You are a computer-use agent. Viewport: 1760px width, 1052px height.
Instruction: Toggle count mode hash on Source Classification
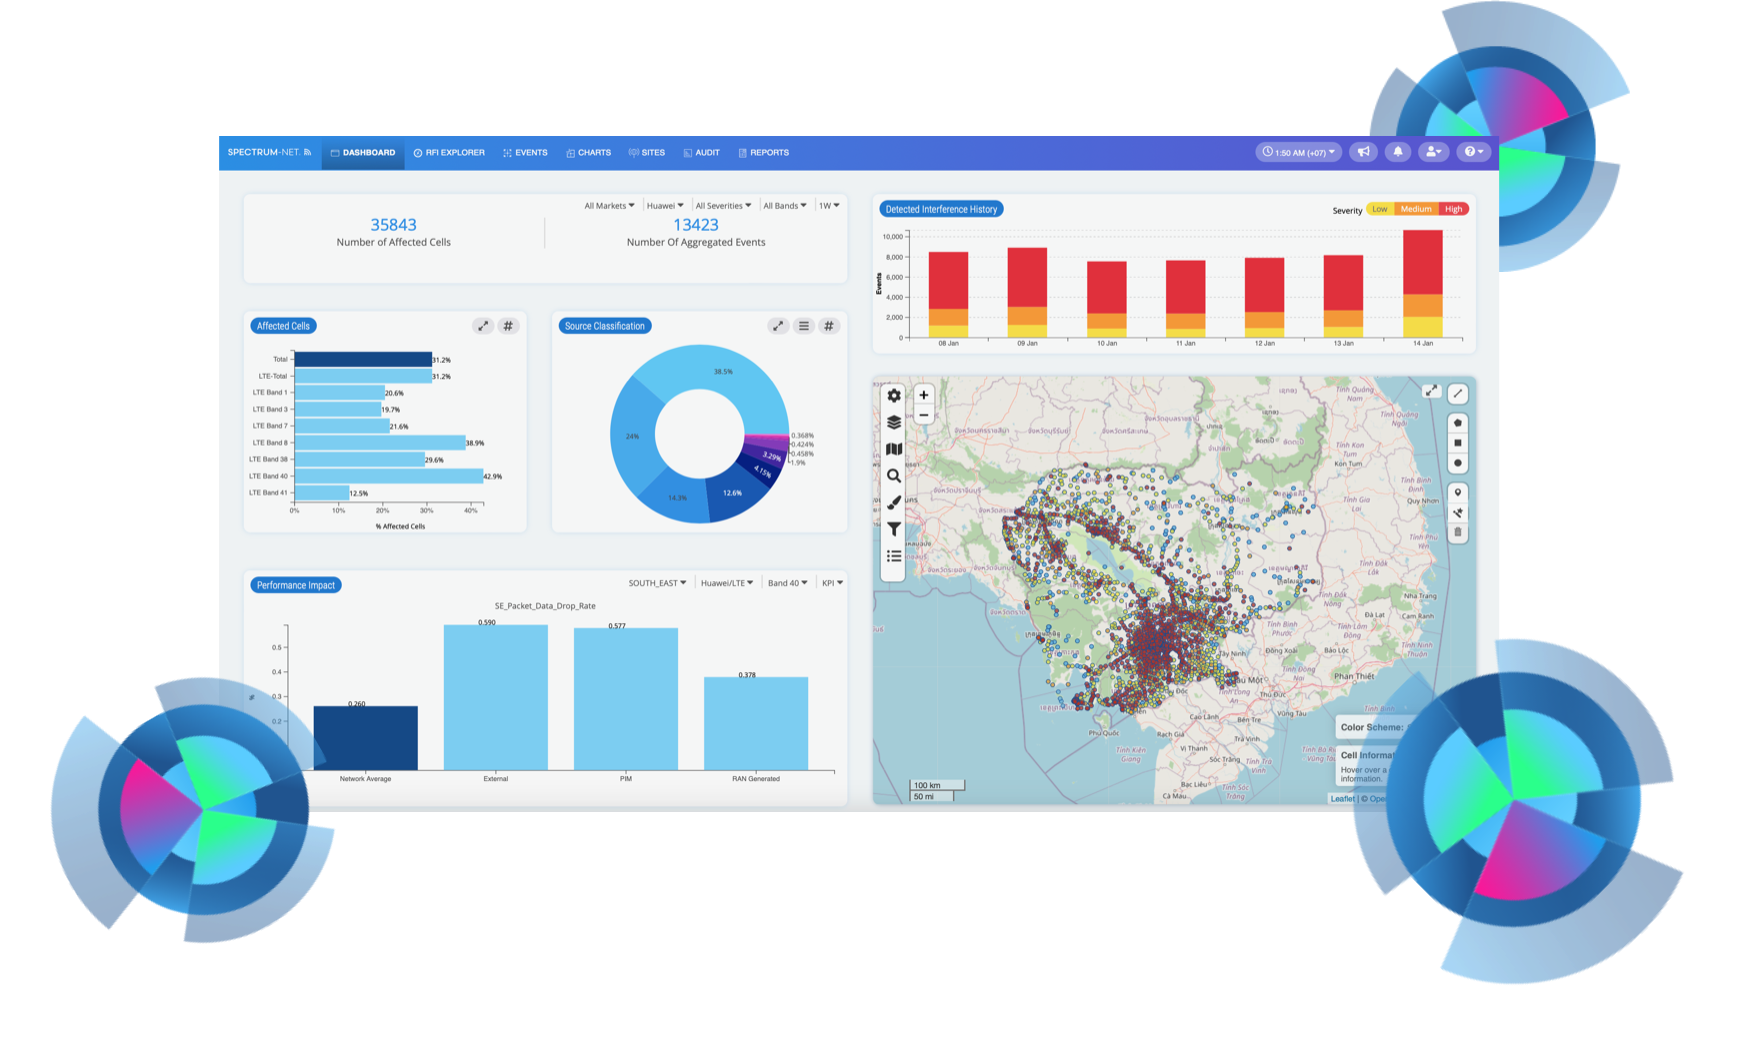click(x=829, y=326)
